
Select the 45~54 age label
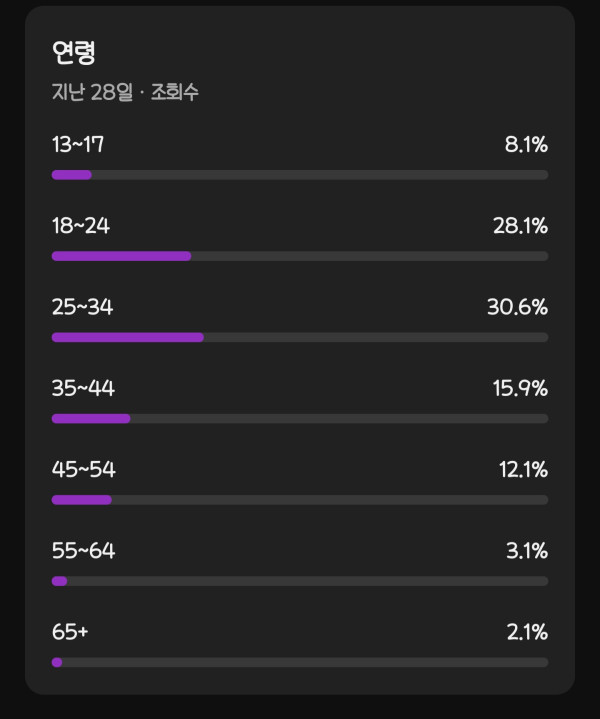coord(83,469)
